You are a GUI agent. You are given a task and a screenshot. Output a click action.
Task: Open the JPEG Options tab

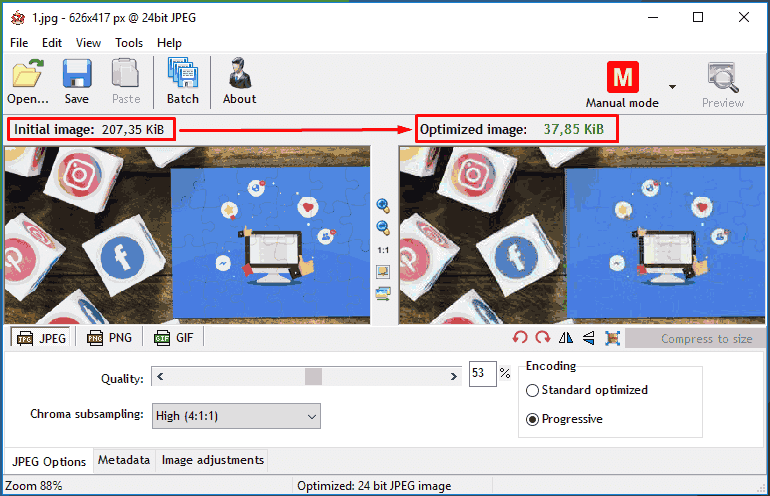click(x=49, y=462)
